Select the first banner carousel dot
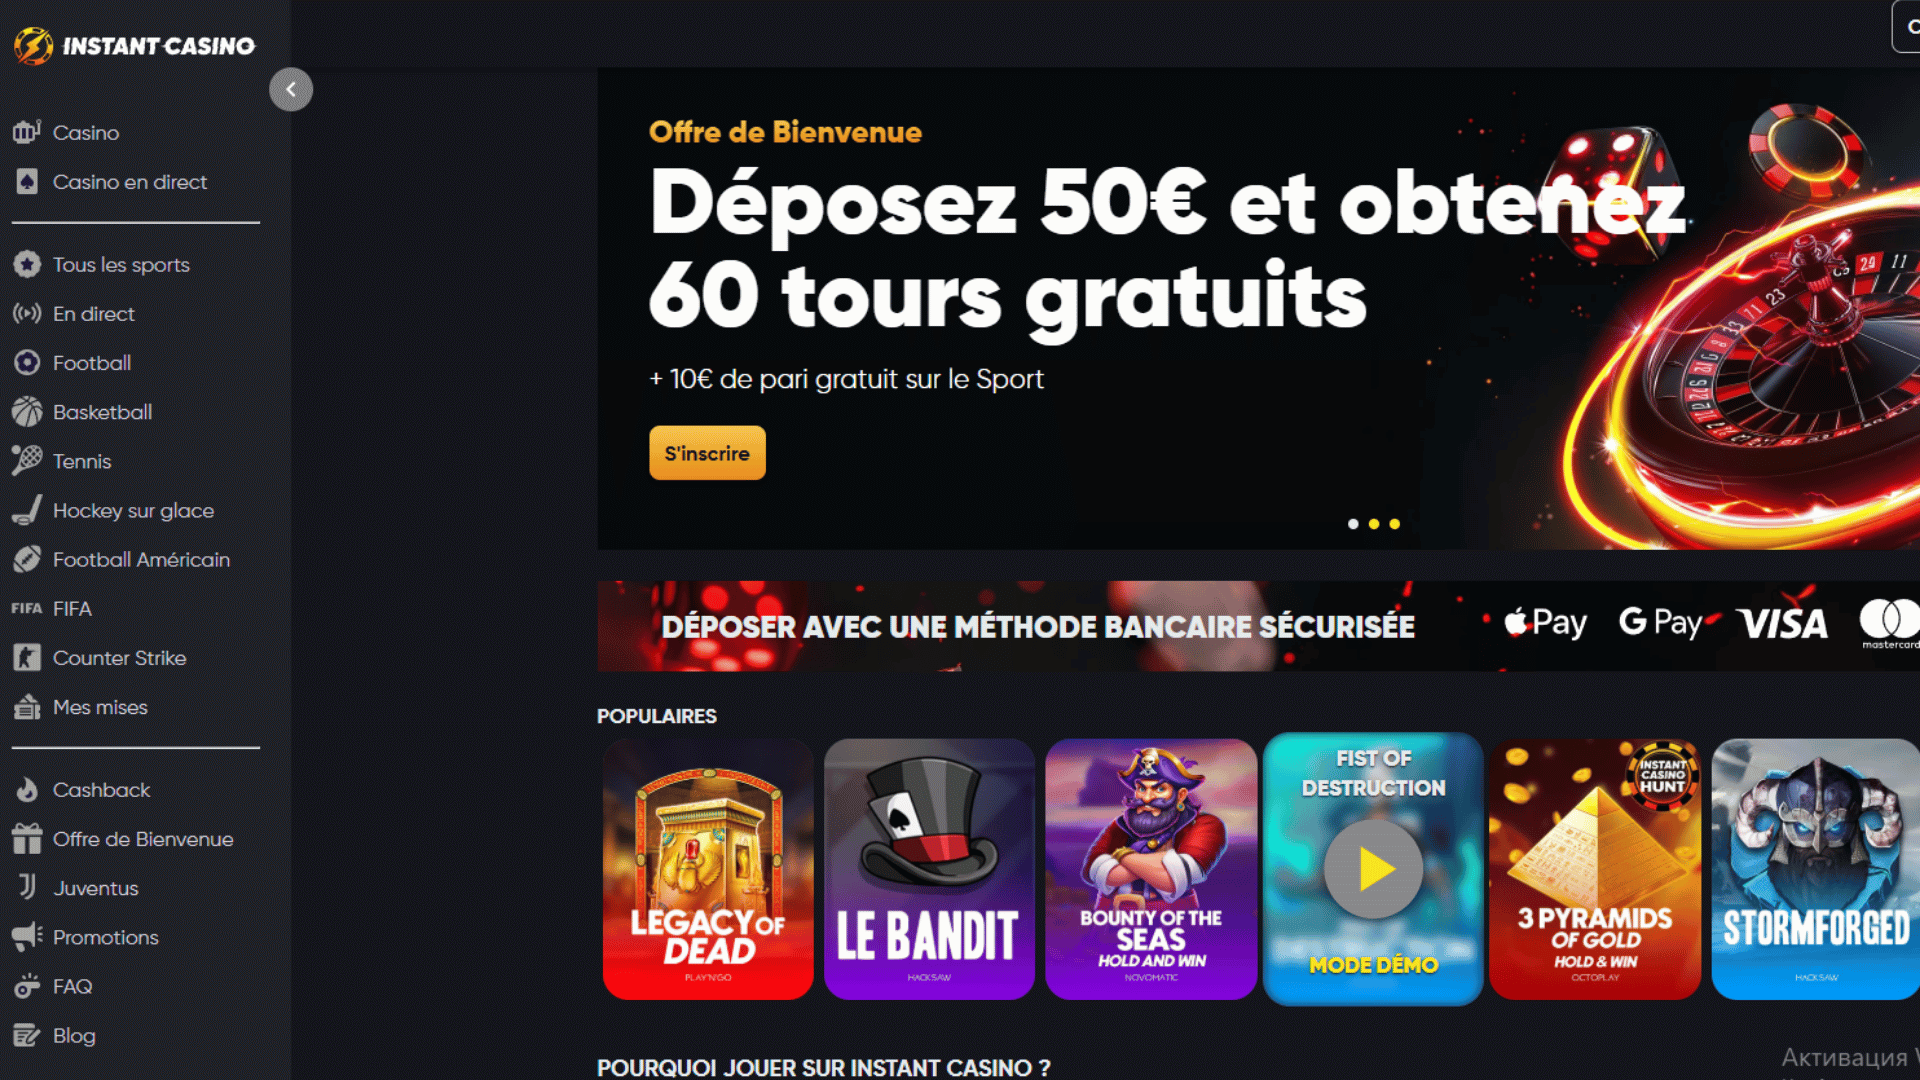 pyautogui.click(x=1353, y=524)
